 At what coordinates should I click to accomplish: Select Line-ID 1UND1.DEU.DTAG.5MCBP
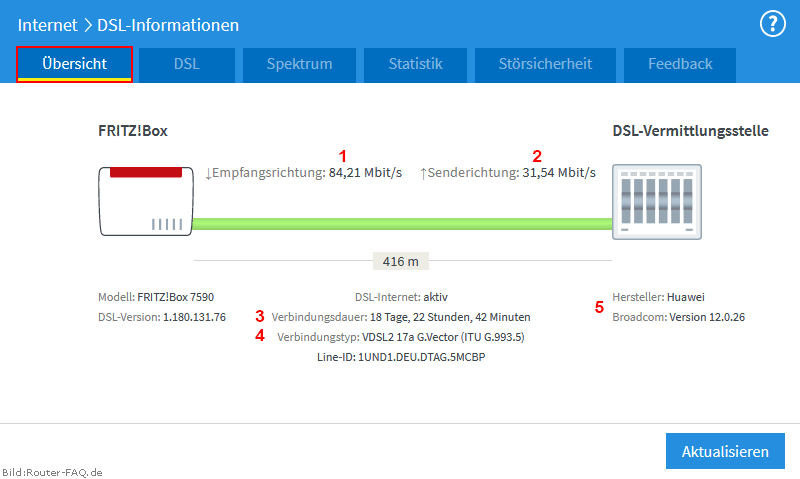[401, 357]
